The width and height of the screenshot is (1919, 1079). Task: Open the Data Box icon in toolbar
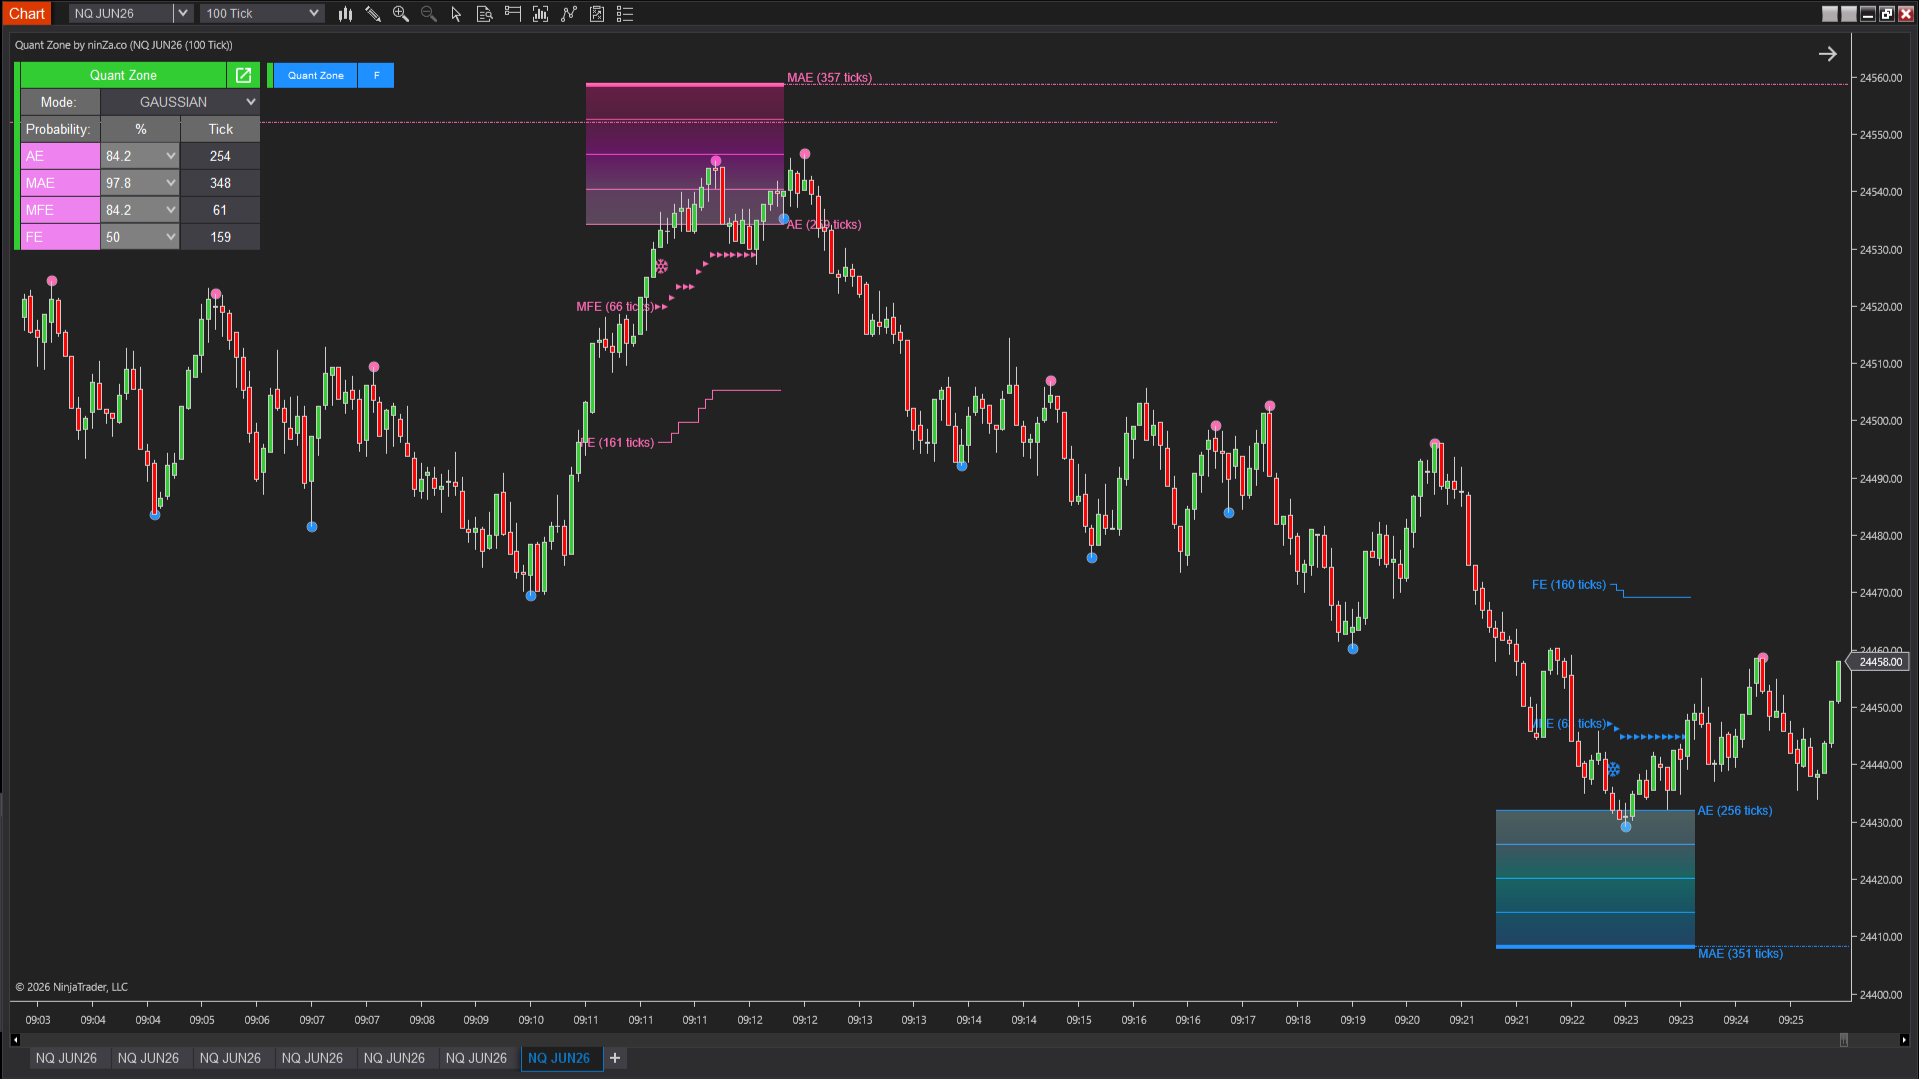485,14
